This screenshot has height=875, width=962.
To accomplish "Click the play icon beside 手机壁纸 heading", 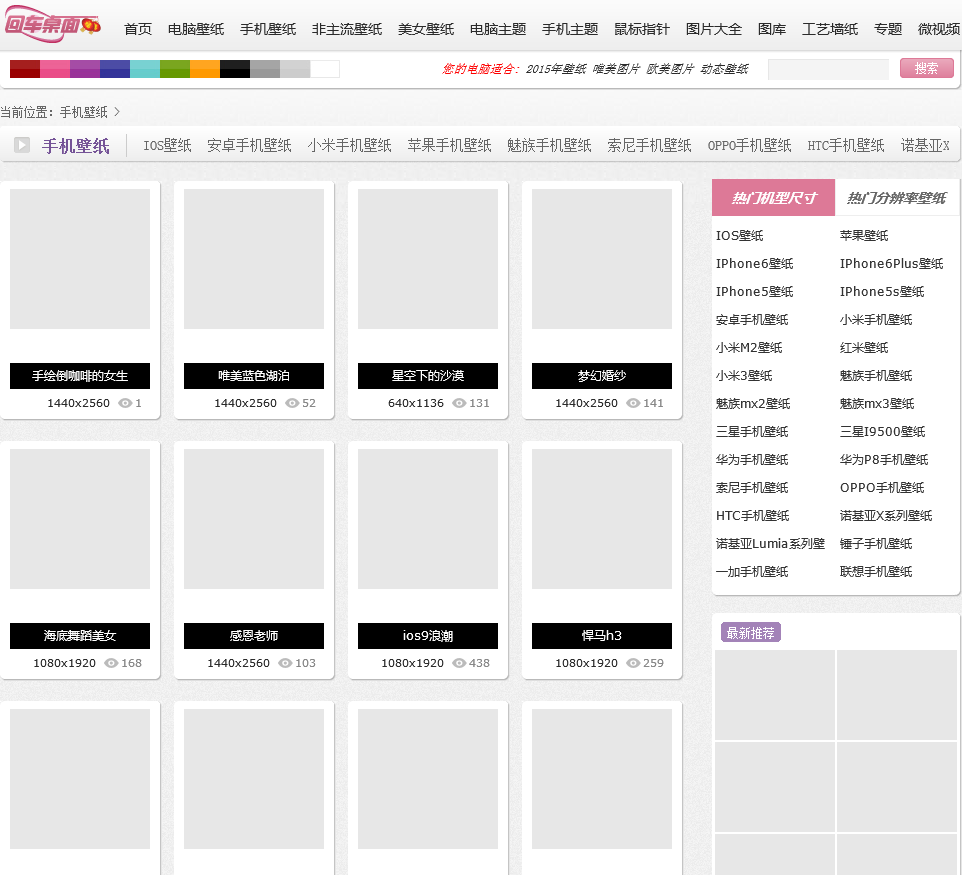I will click(22, 146).
